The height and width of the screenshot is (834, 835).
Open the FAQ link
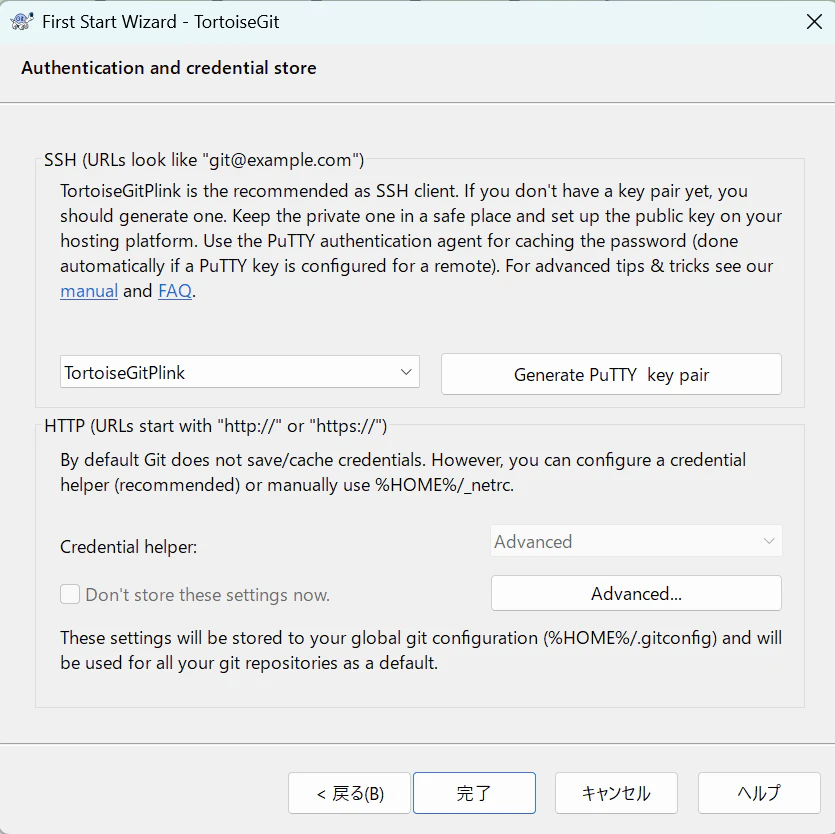tap(175, 291)
